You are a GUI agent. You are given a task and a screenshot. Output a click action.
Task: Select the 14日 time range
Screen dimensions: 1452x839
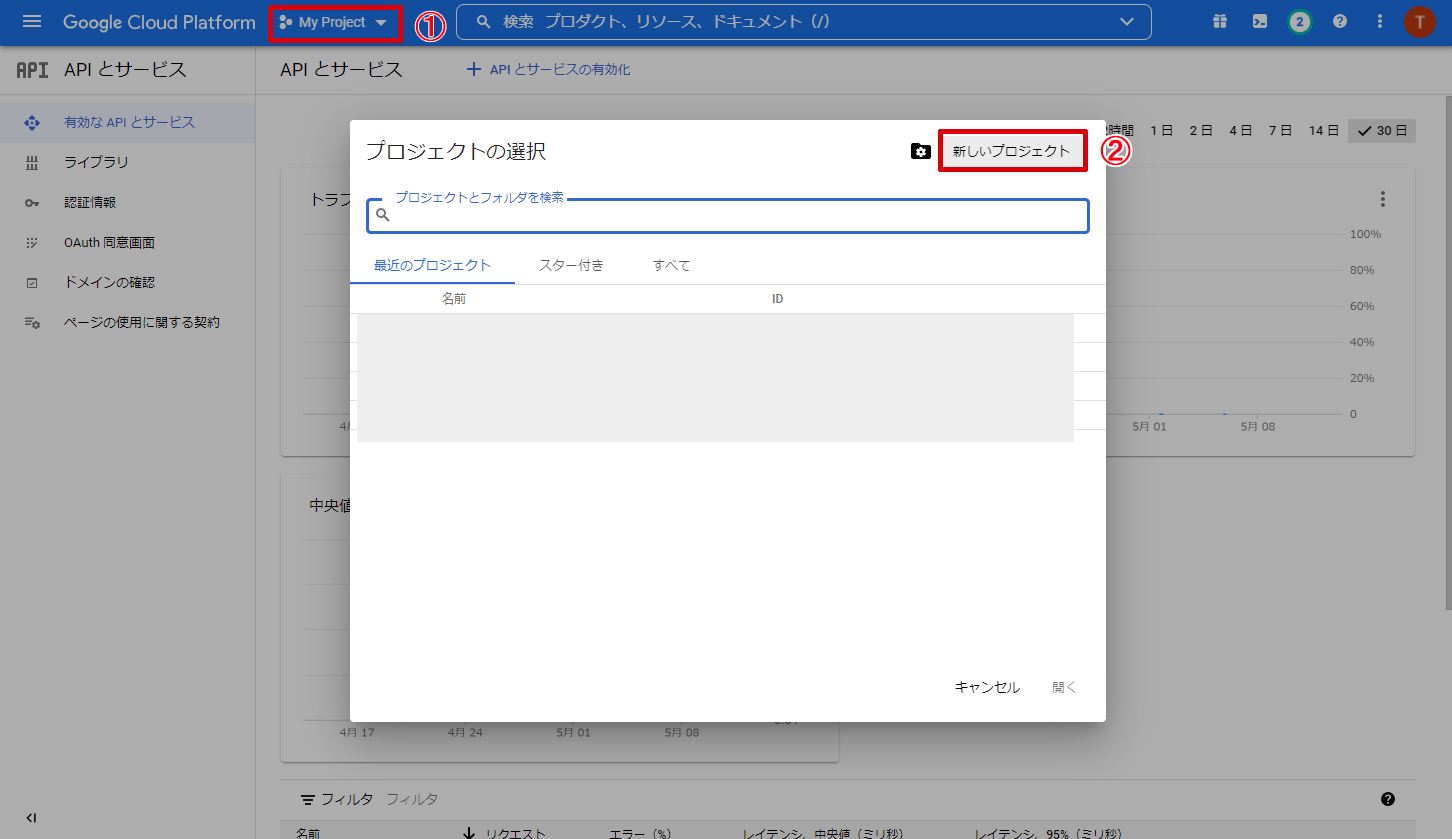(1324, 130)
